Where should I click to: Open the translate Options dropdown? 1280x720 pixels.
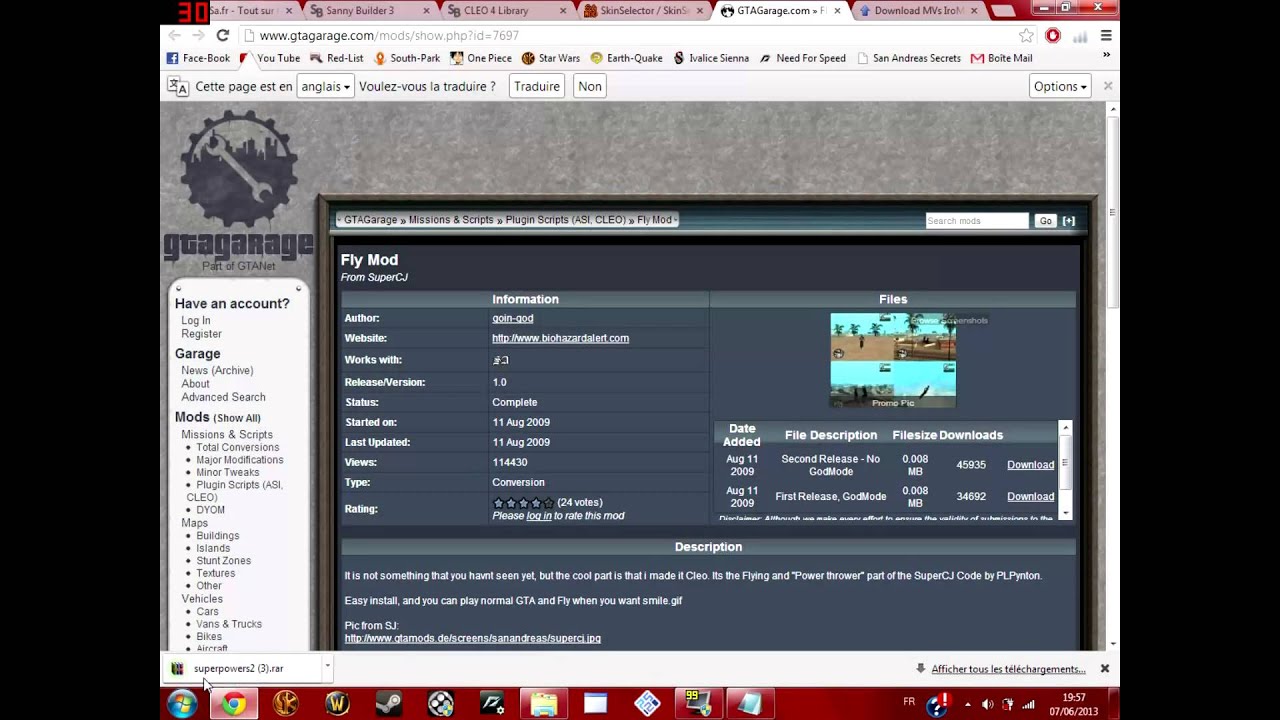click(1060, 86)
